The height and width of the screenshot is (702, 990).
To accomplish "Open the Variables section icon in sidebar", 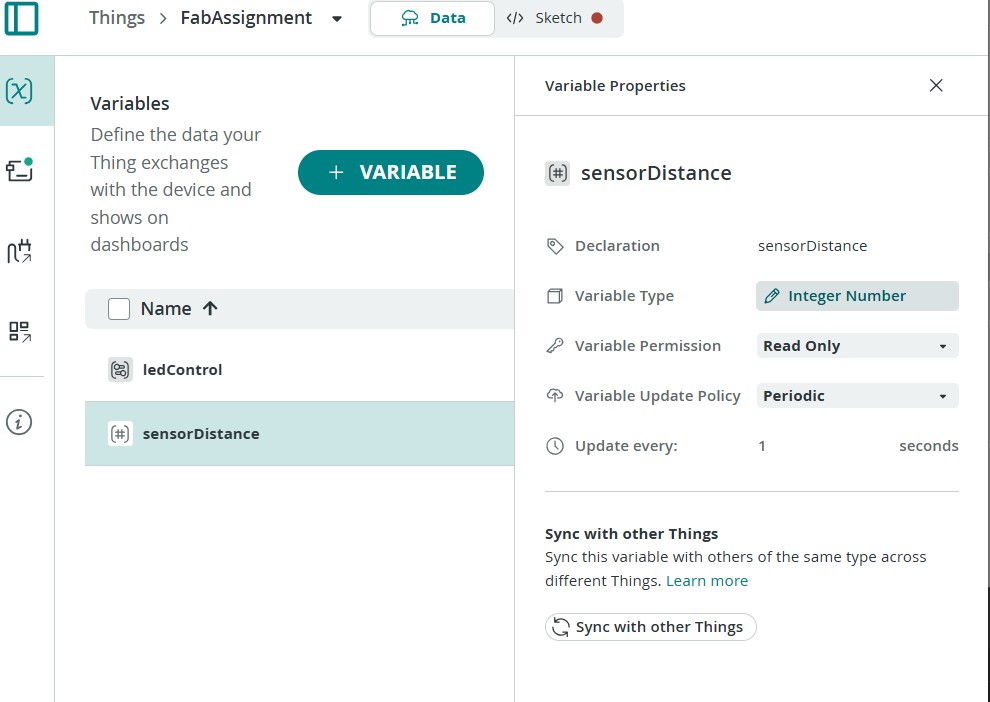I will coord(19,91).
